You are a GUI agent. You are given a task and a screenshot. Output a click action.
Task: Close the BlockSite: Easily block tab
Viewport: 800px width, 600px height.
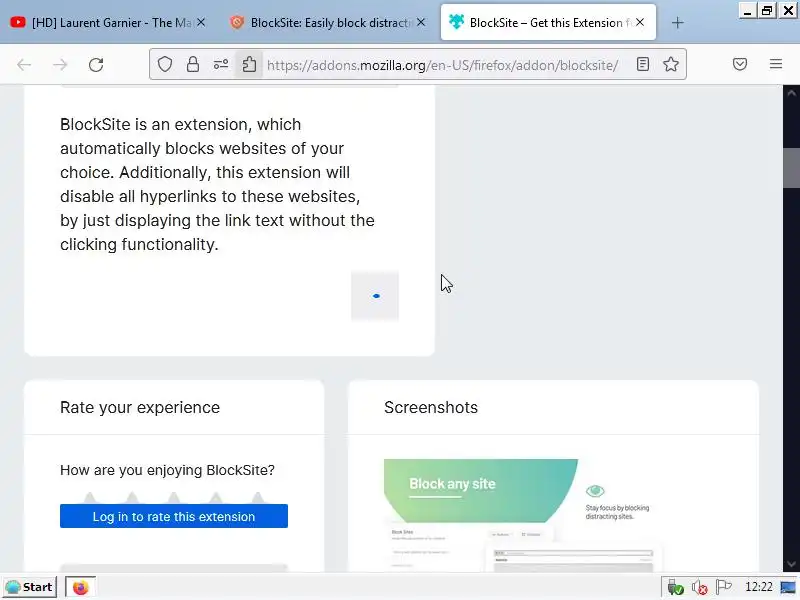point(420,22)
